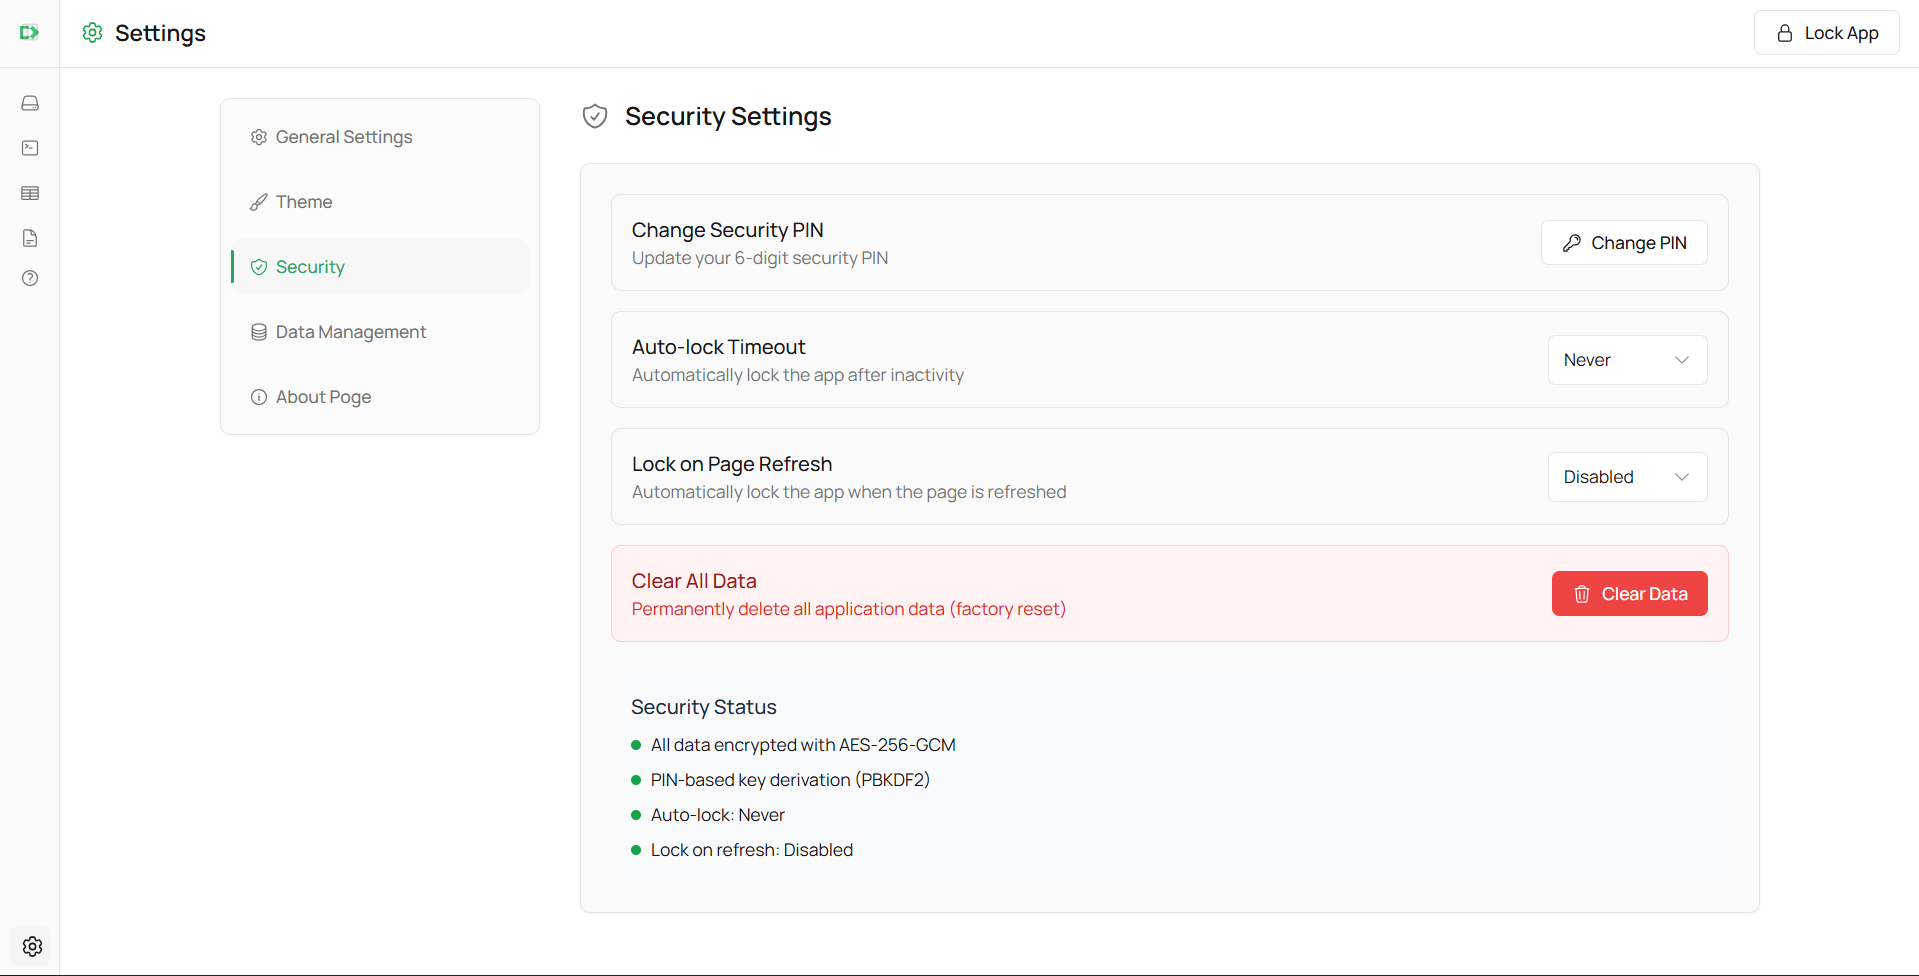Click the shield icon beside Security Settings
1919x976 pixels.
coord(595,117)
